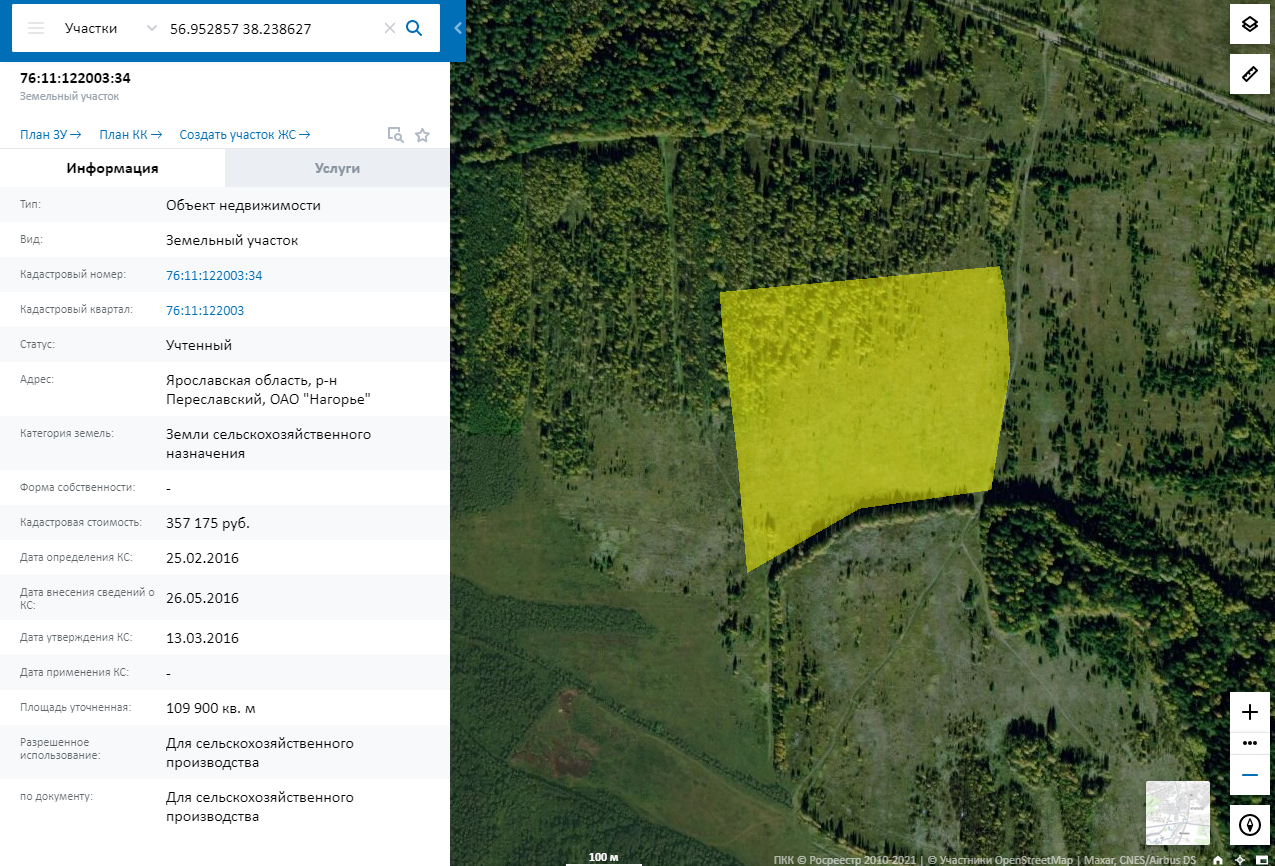Add parcel to favorites with star icon
The image size is (1275, 866).
click(x=422, y=135)
